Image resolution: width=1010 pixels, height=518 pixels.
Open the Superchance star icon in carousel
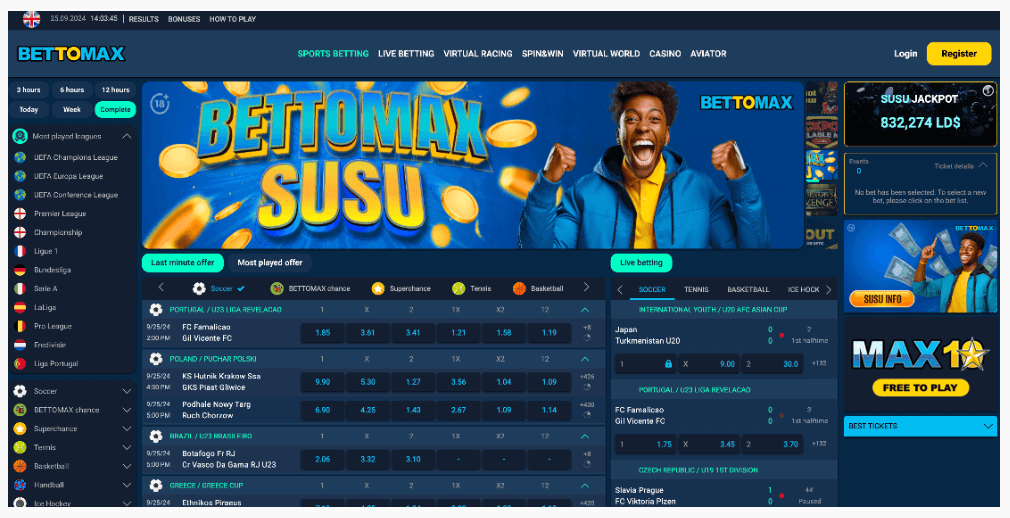pyautogui.click(x=378, y=288)
